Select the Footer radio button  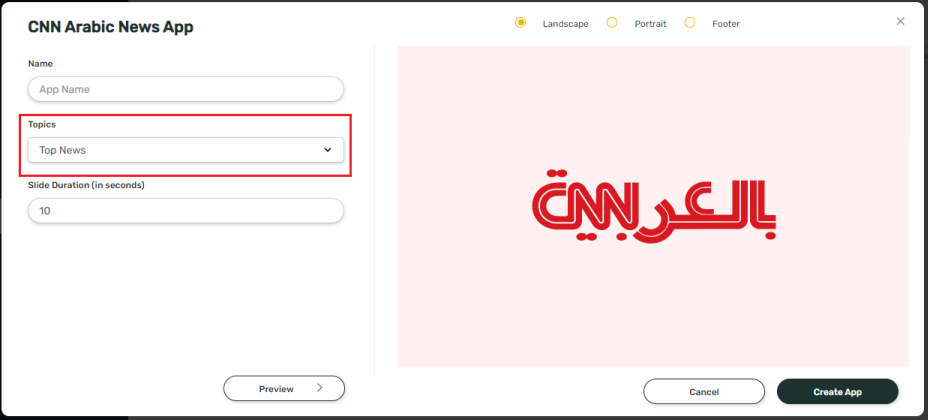click(x=689, y=23)
